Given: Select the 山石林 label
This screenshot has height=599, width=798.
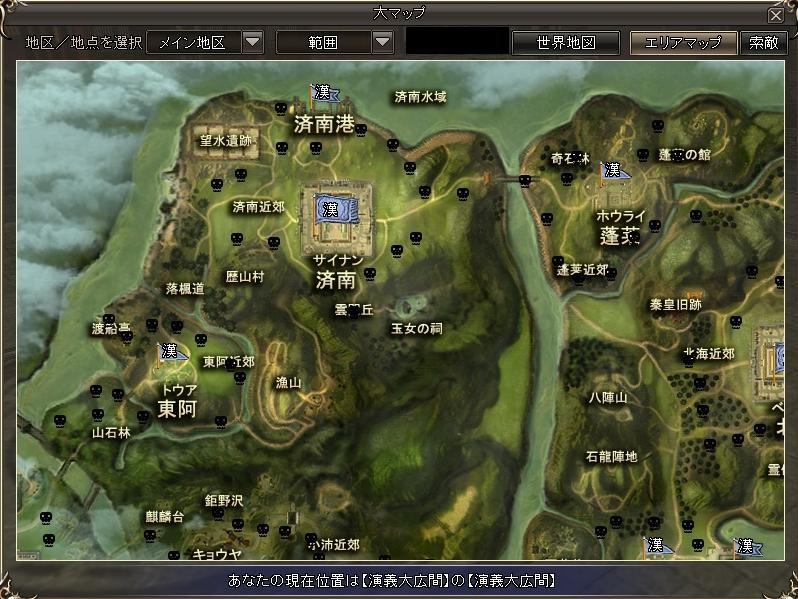Looking at the screenshot, I should tap(111, 433).
